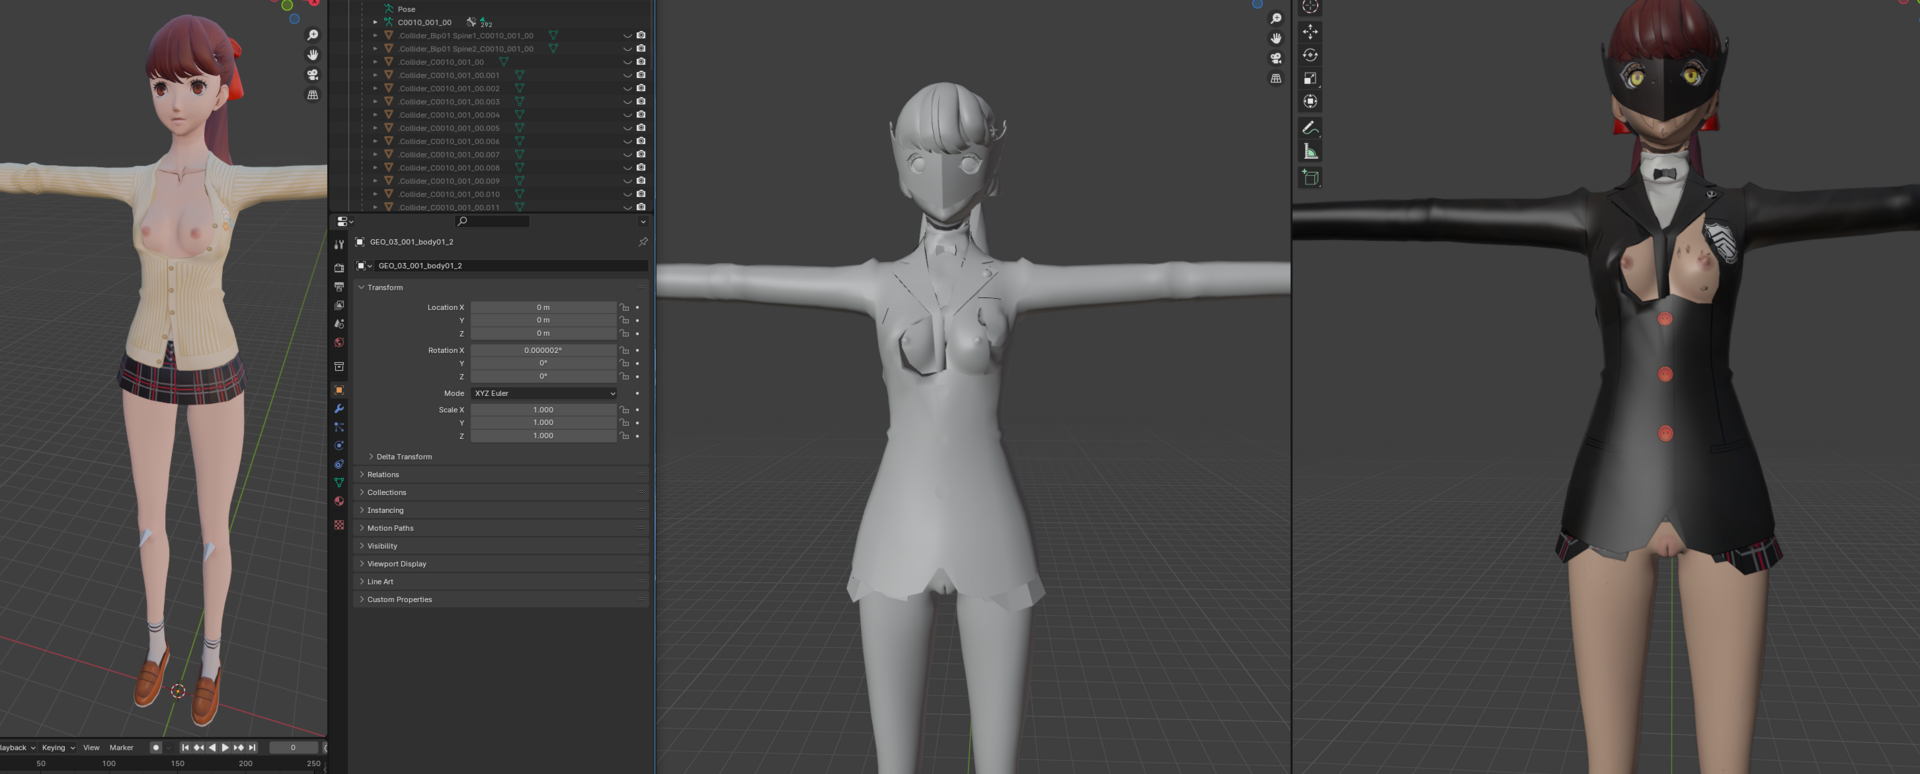Switch perspective/orthographic in the left viewport
Image resolution: width=1920 pixels, height=774 pixels.
pyautogui.click(x=313, y=95)
